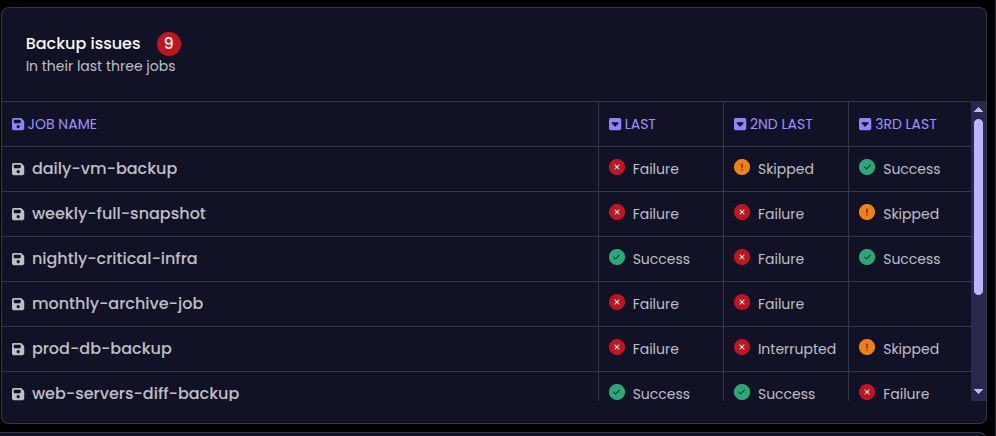The height and width of the screenshot is (436, 996).
Task: Click the save icon beside weekly-full-snapshot
Action: point(18,214)
